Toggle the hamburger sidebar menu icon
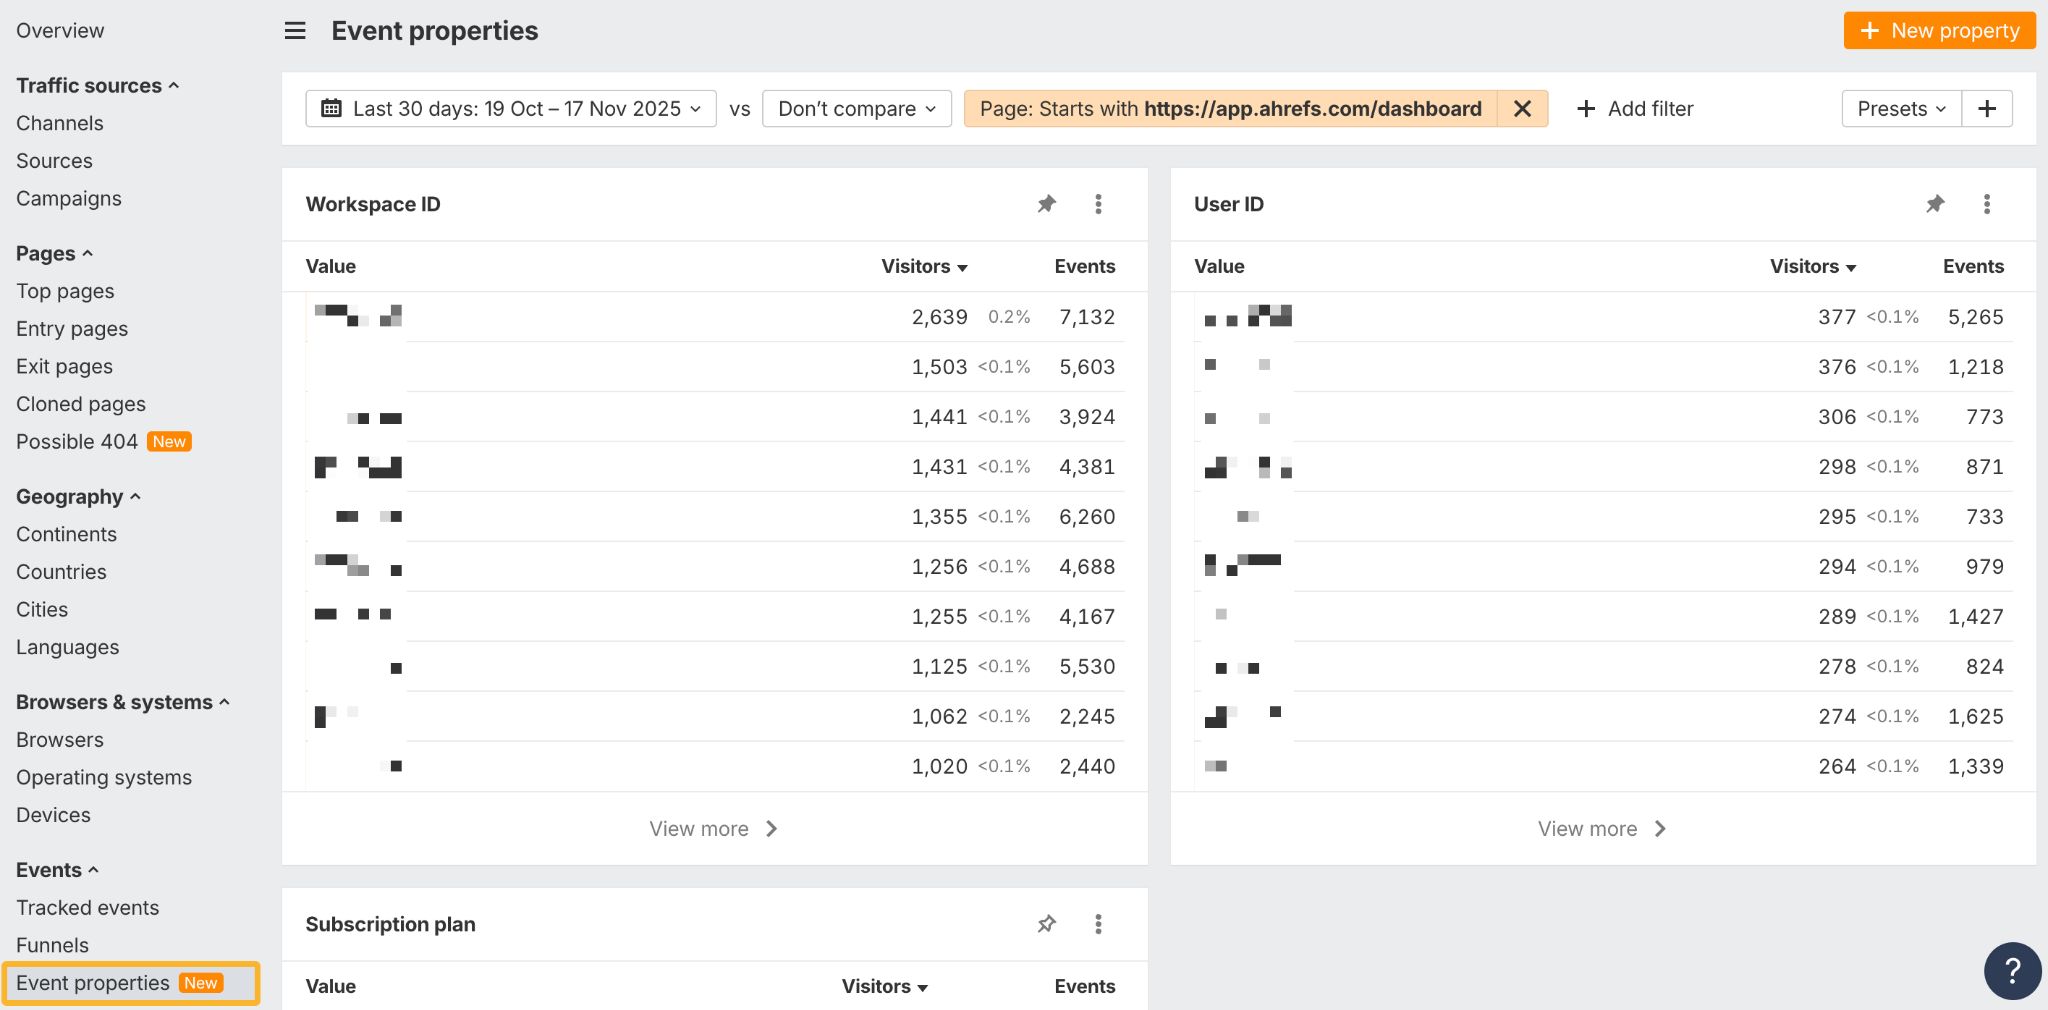 click(x=295, y=31)
